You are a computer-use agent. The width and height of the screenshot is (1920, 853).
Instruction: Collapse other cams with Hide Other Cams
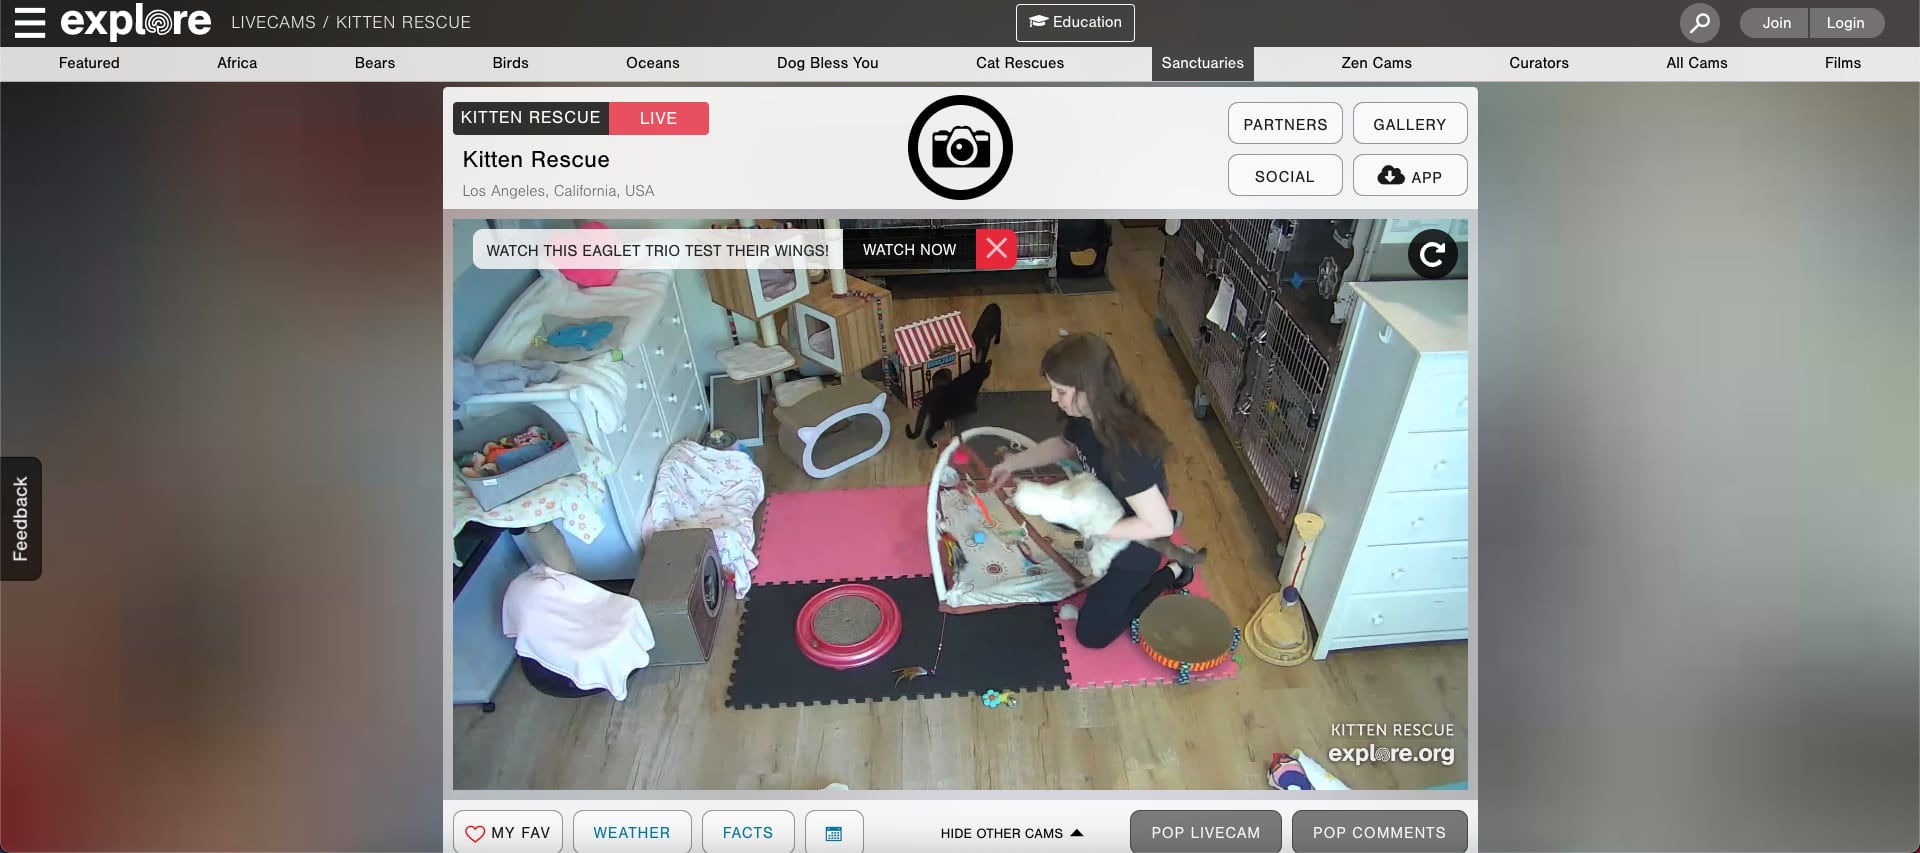pos(1012,833)
